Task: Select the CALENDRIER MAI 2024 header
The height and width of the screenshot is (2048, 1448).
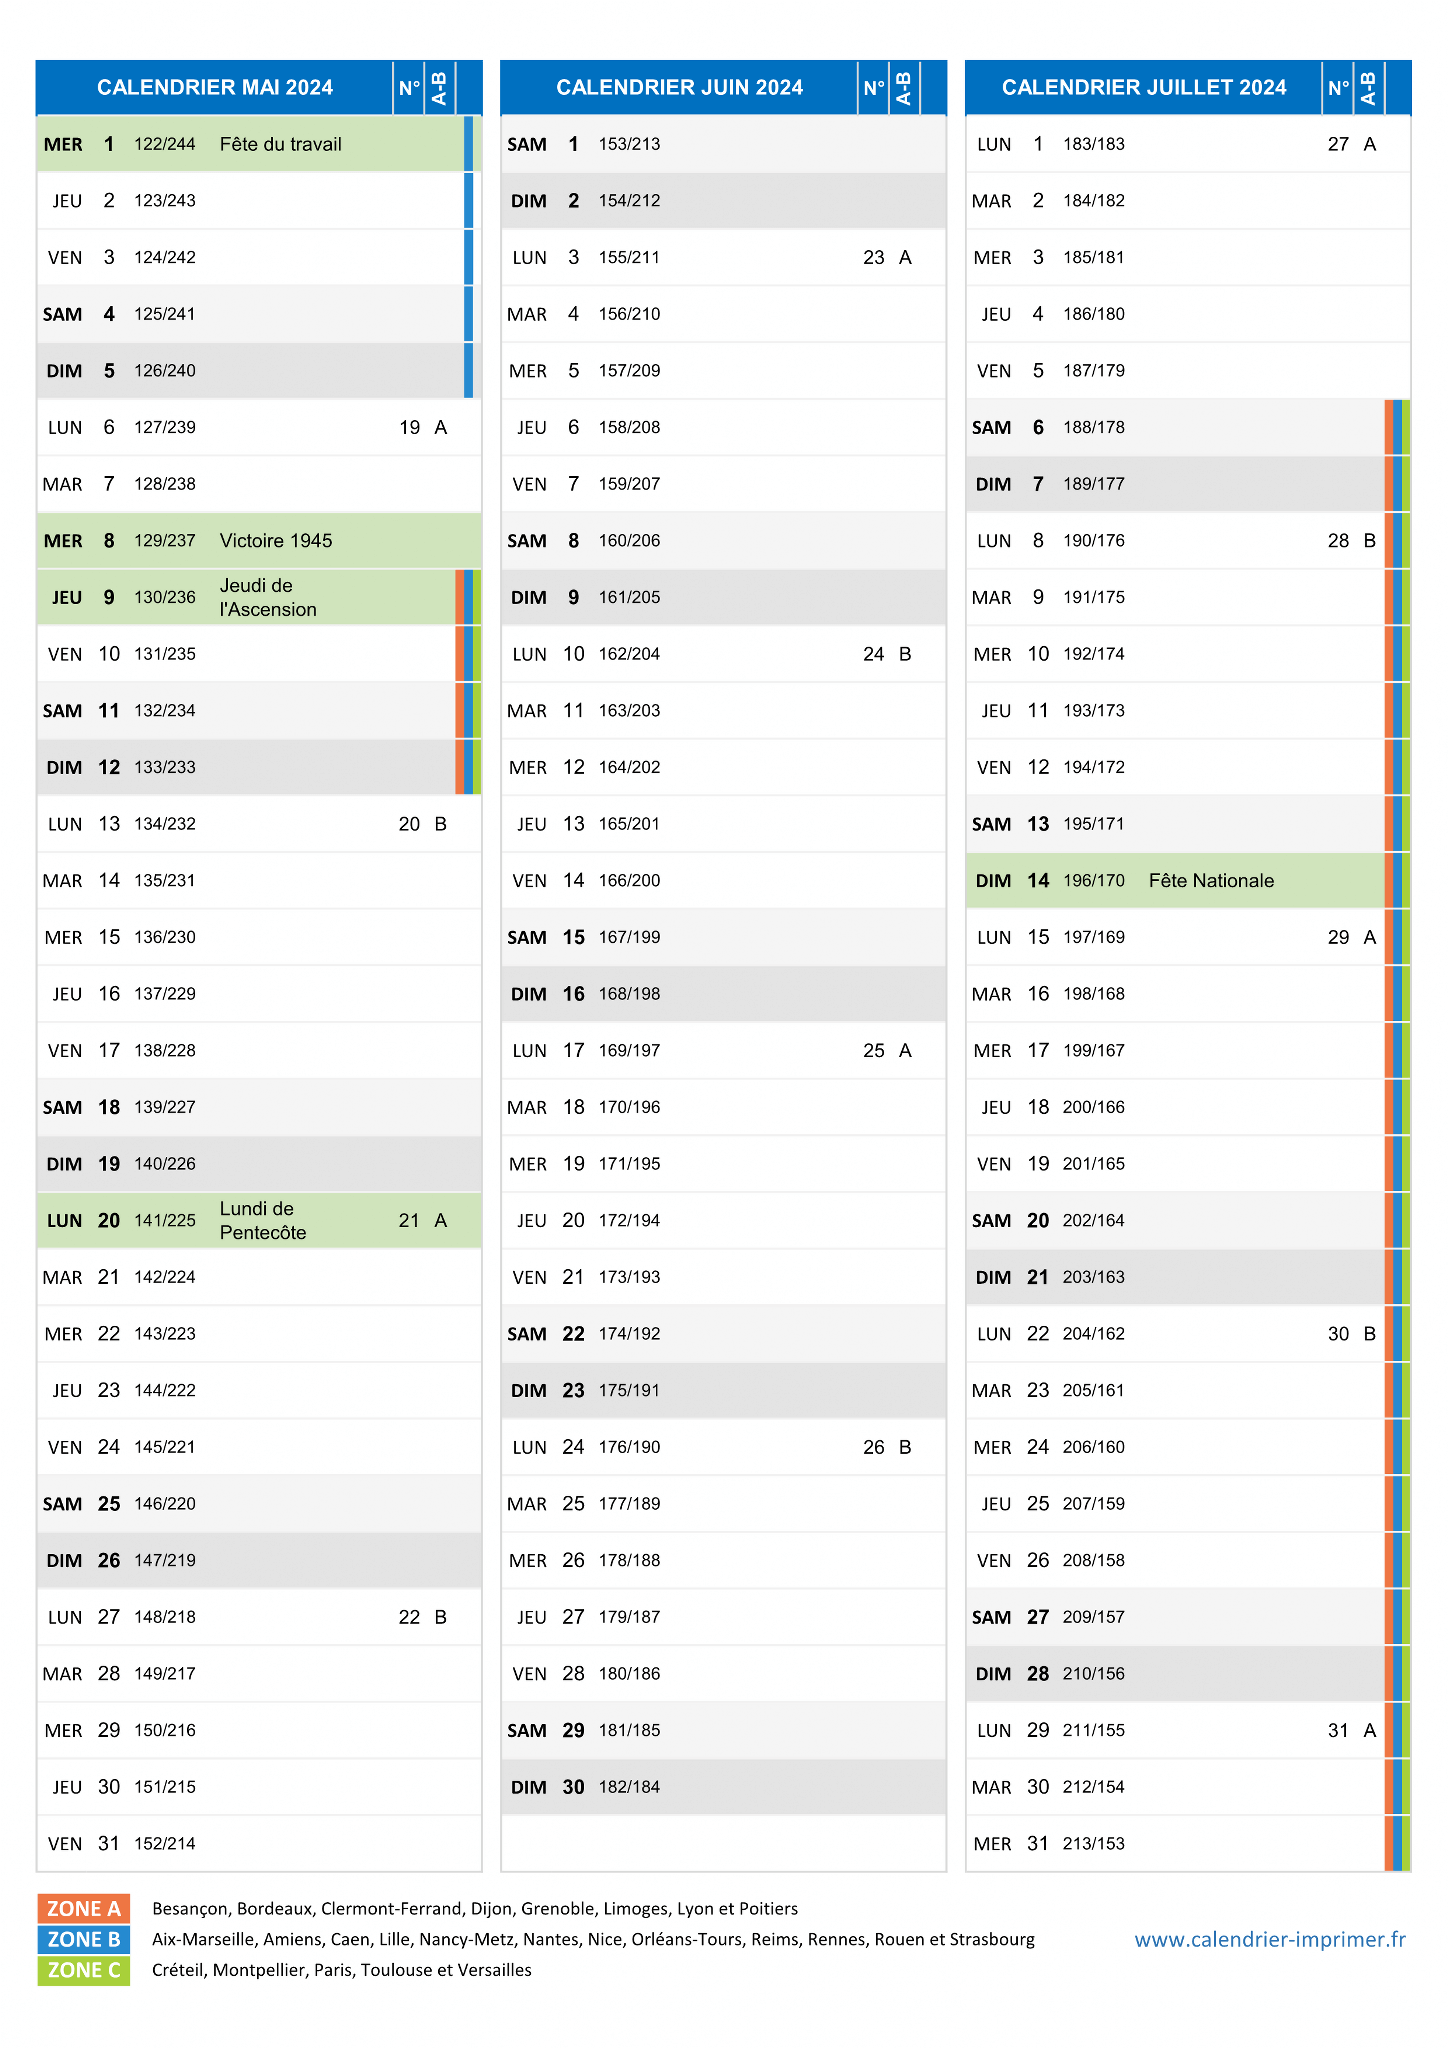Action: [x=215, y=88]
